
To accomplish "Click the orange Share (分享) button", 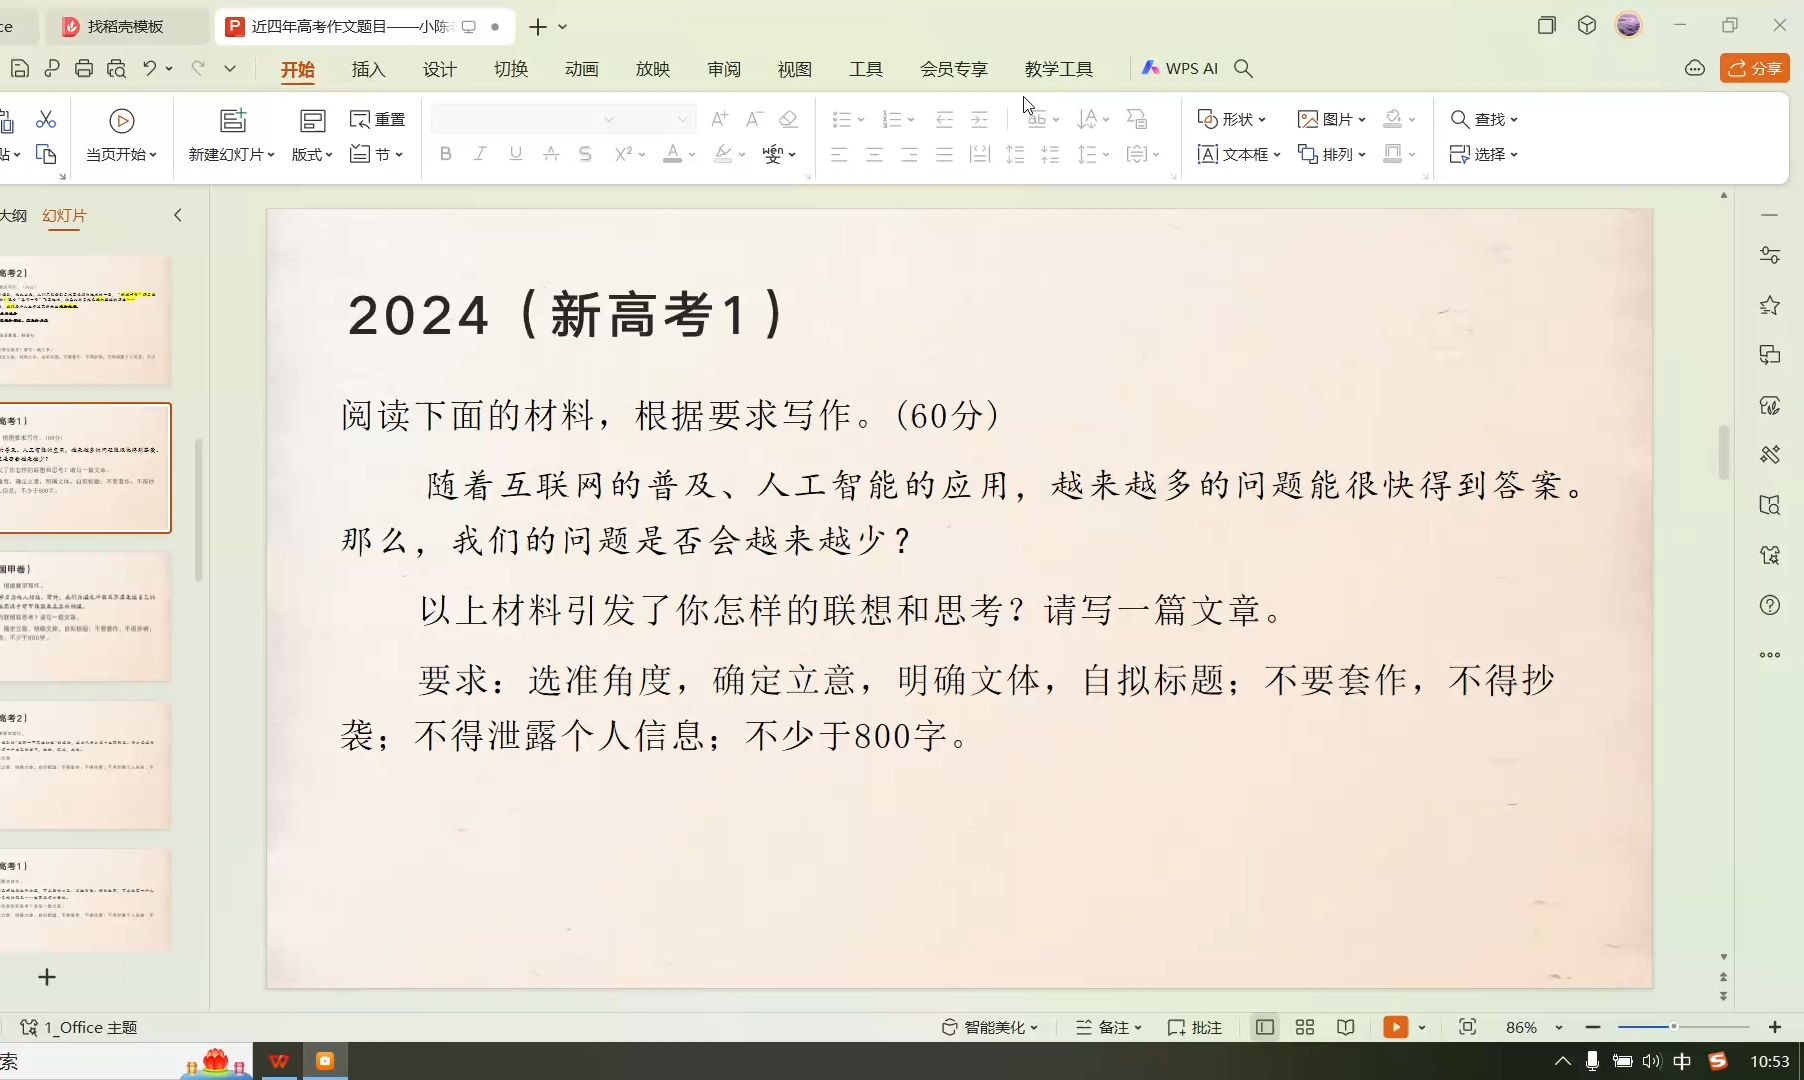I will (x=1755, y=68).
